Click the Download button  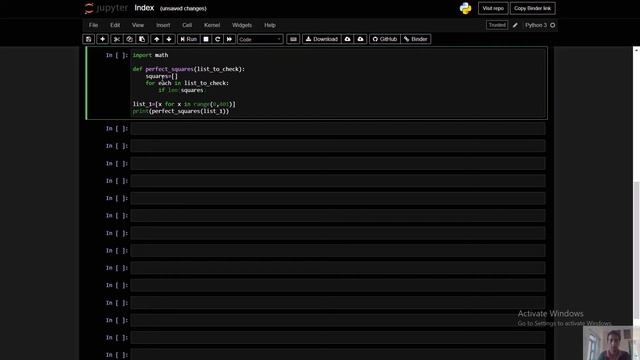pyautogui.click(x=322, y=39)
